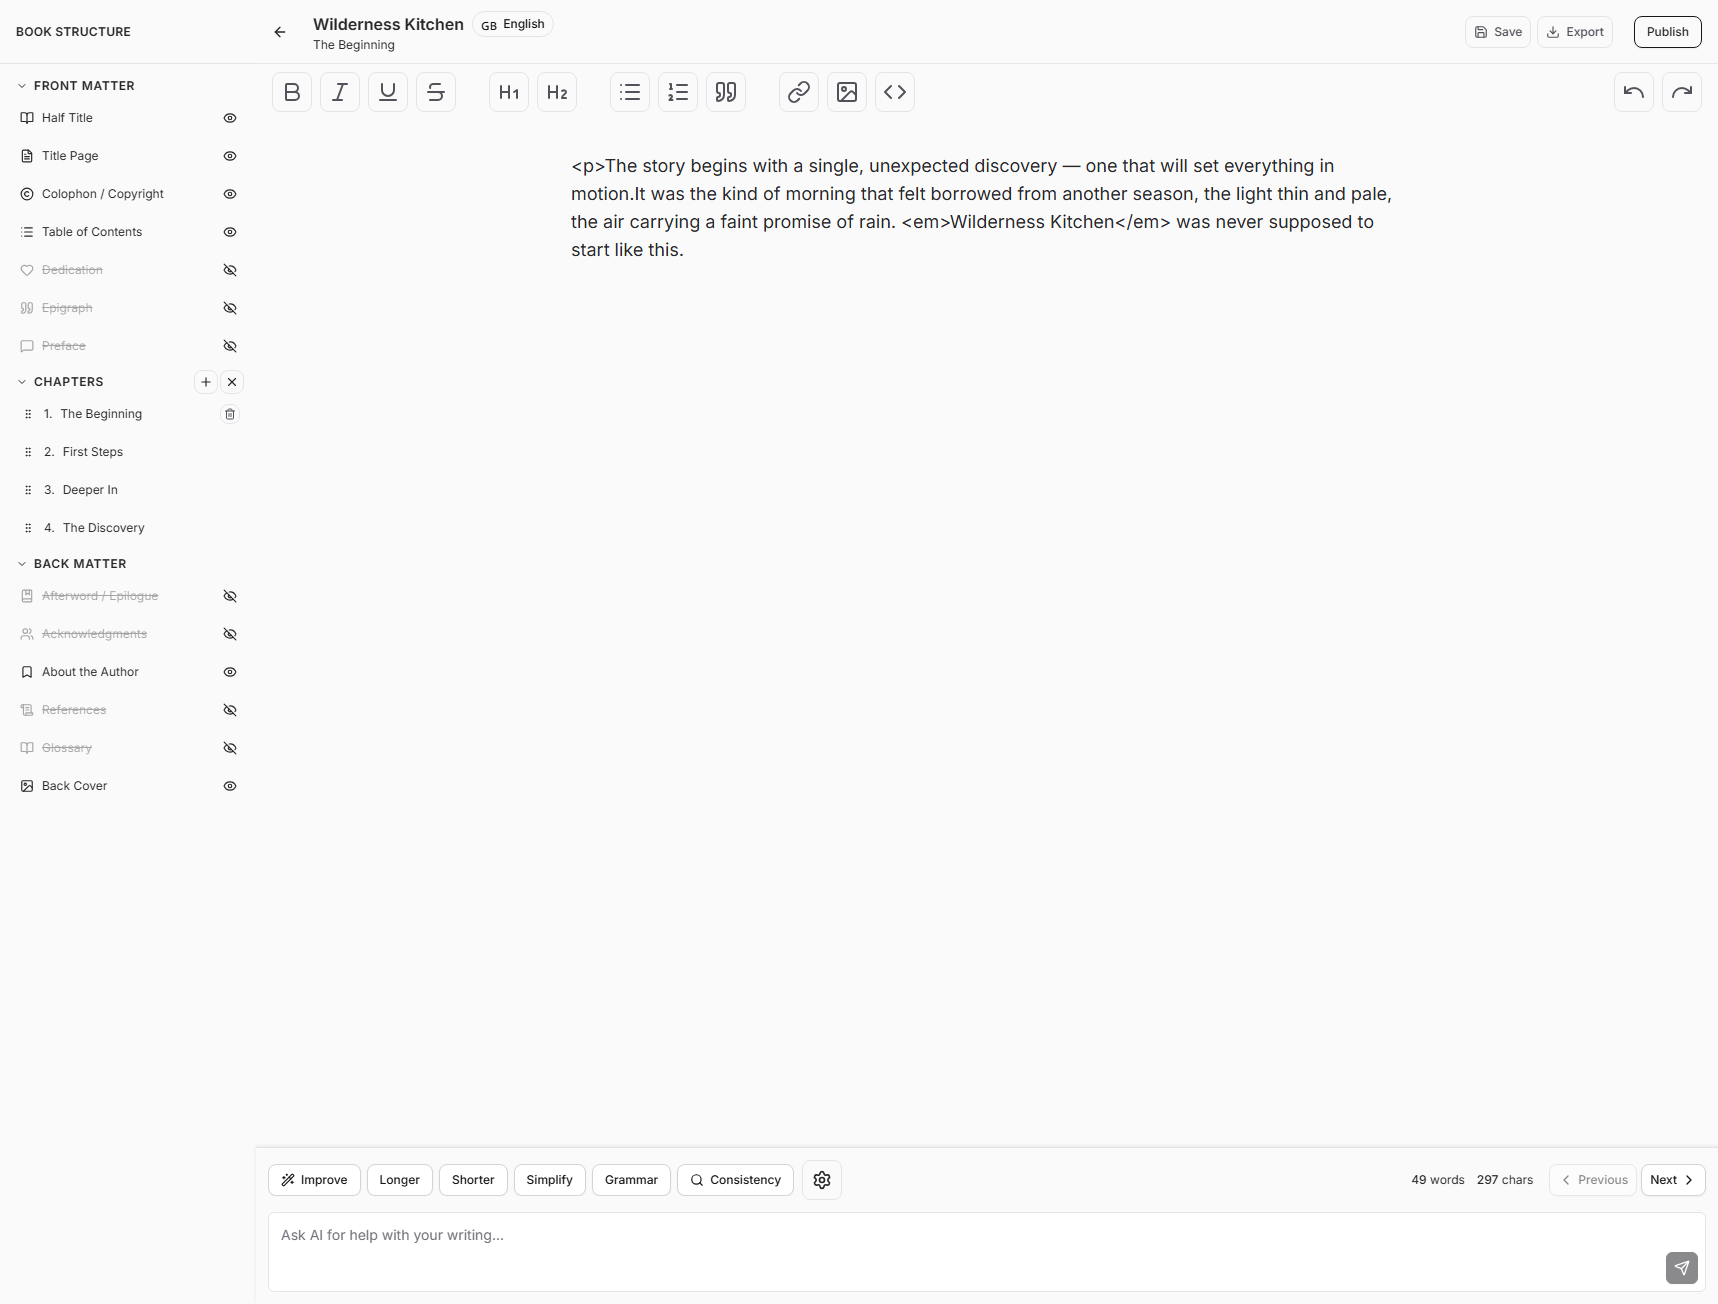The width and height of the screenshot is (1718, 1304).
Task: Collapse the Back Matter section
Action: point(22,564)
